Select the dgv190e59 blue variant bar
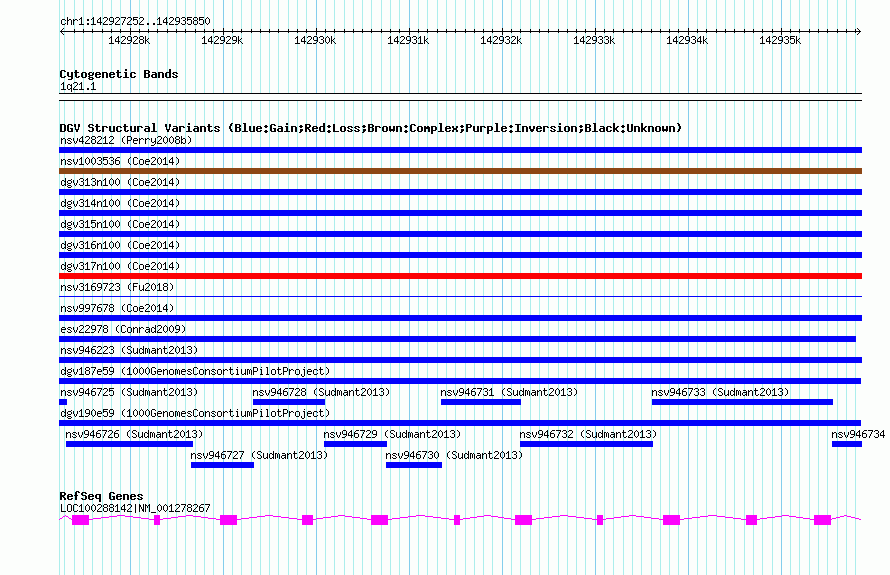The image size is (890, 575). tap(460, 423)
